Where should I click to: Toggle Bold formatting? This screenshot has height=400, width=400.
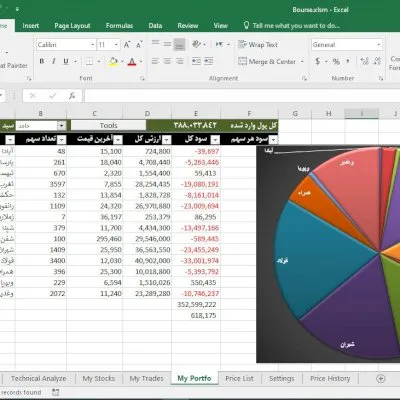point(42,61)
